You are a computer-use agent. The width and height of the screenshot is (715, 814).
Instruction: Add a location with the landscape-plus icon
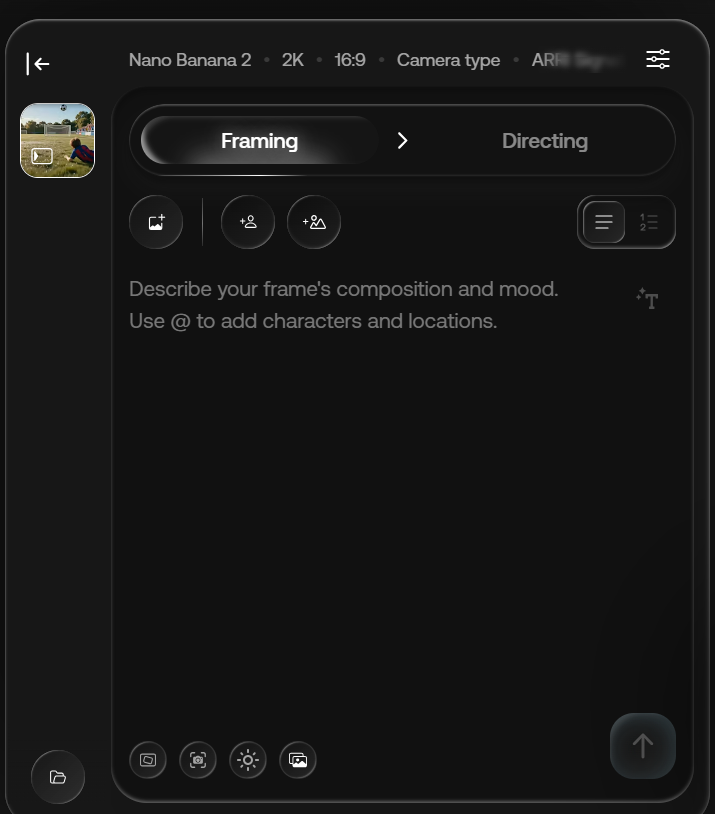click(314, 222)
